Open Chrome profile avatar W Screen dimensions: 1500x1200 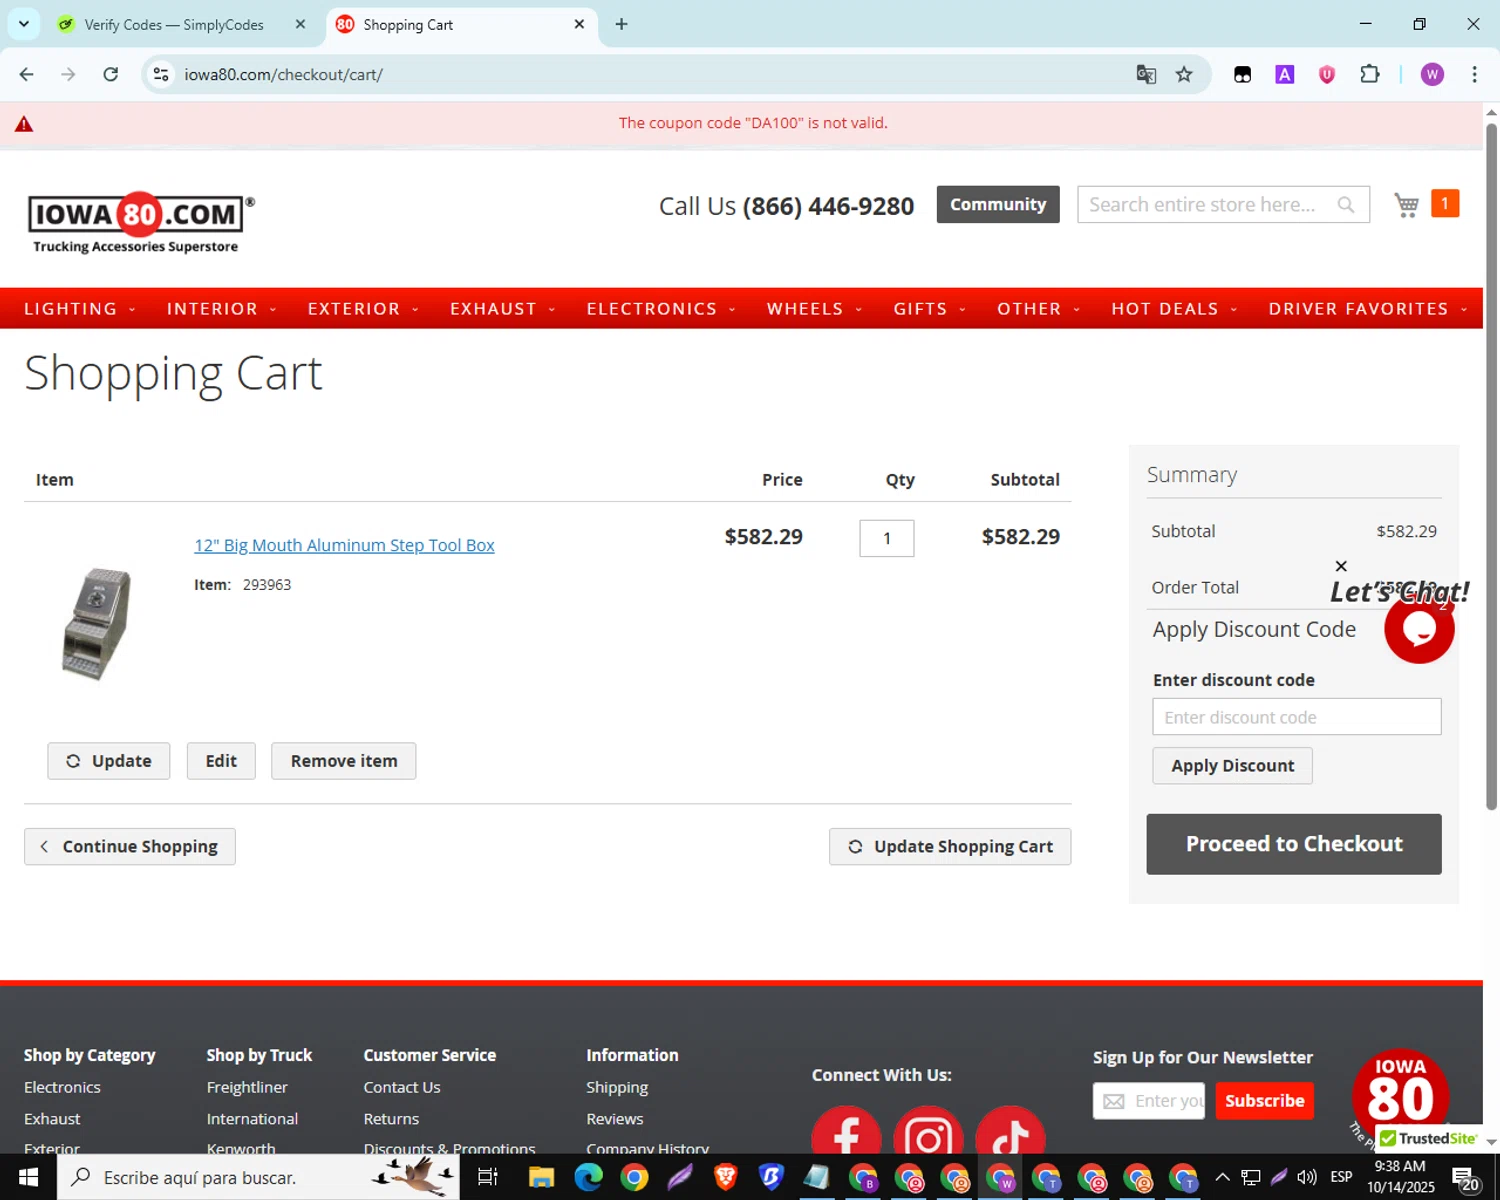click(x=1432, y=74)
